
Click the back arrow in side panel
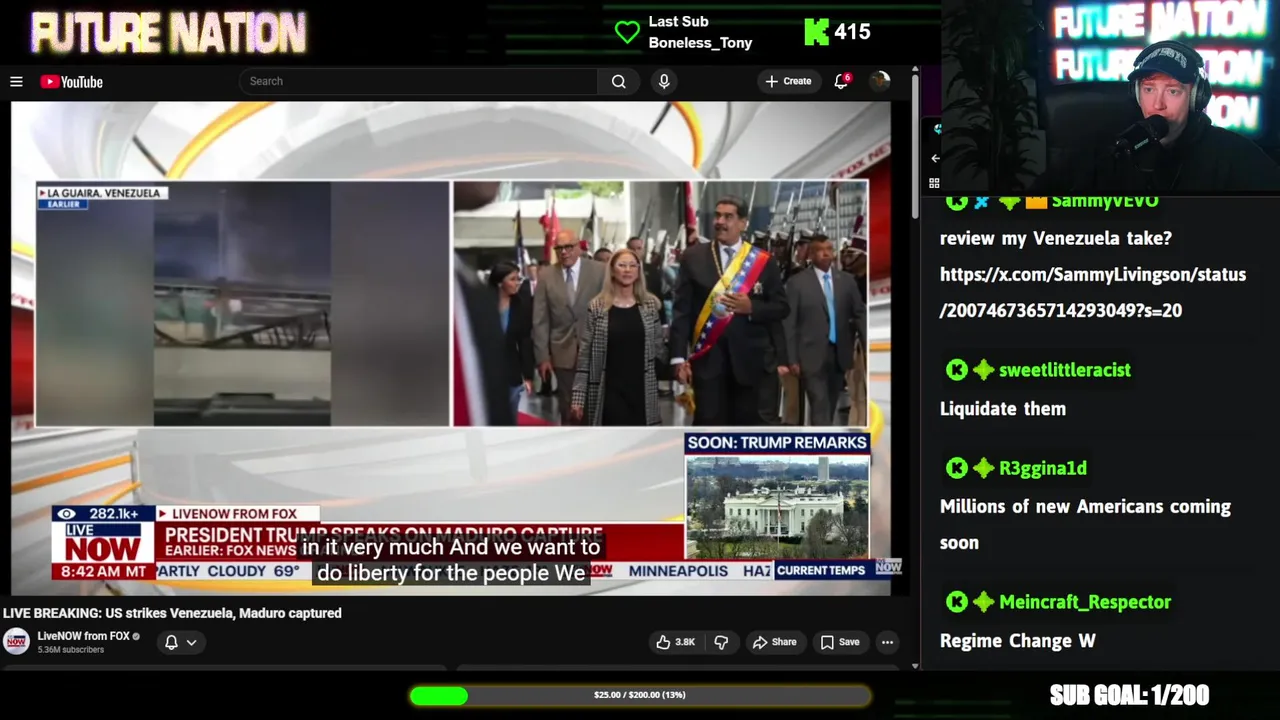(935, 158)
